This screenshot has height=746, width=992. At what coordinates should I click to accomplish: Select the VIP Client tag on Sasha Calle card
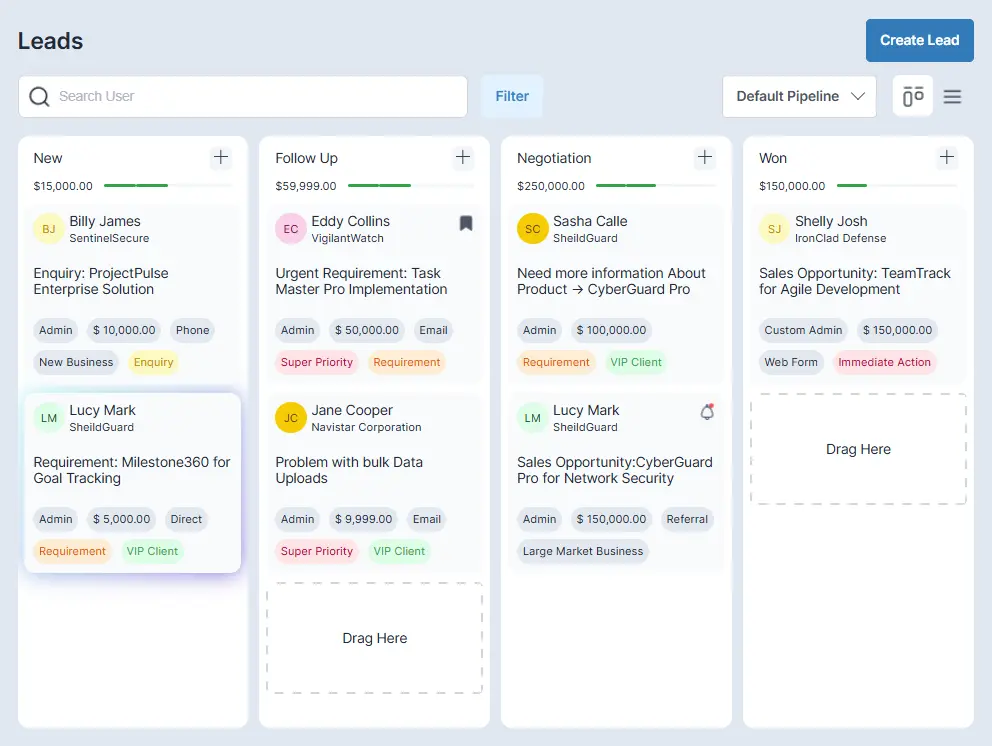[636, 362]
